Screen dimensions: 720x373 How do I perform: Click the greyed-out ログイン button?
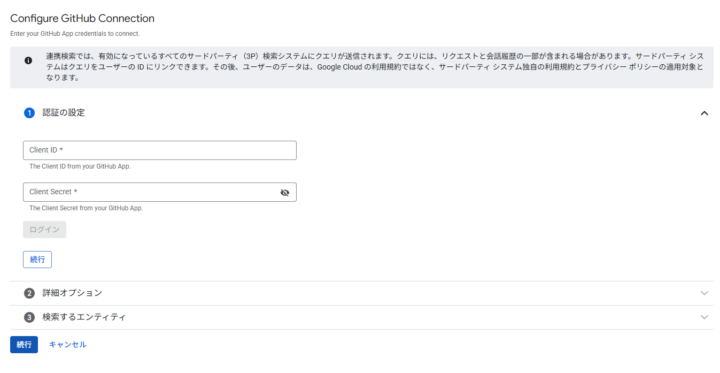(45, 230)
